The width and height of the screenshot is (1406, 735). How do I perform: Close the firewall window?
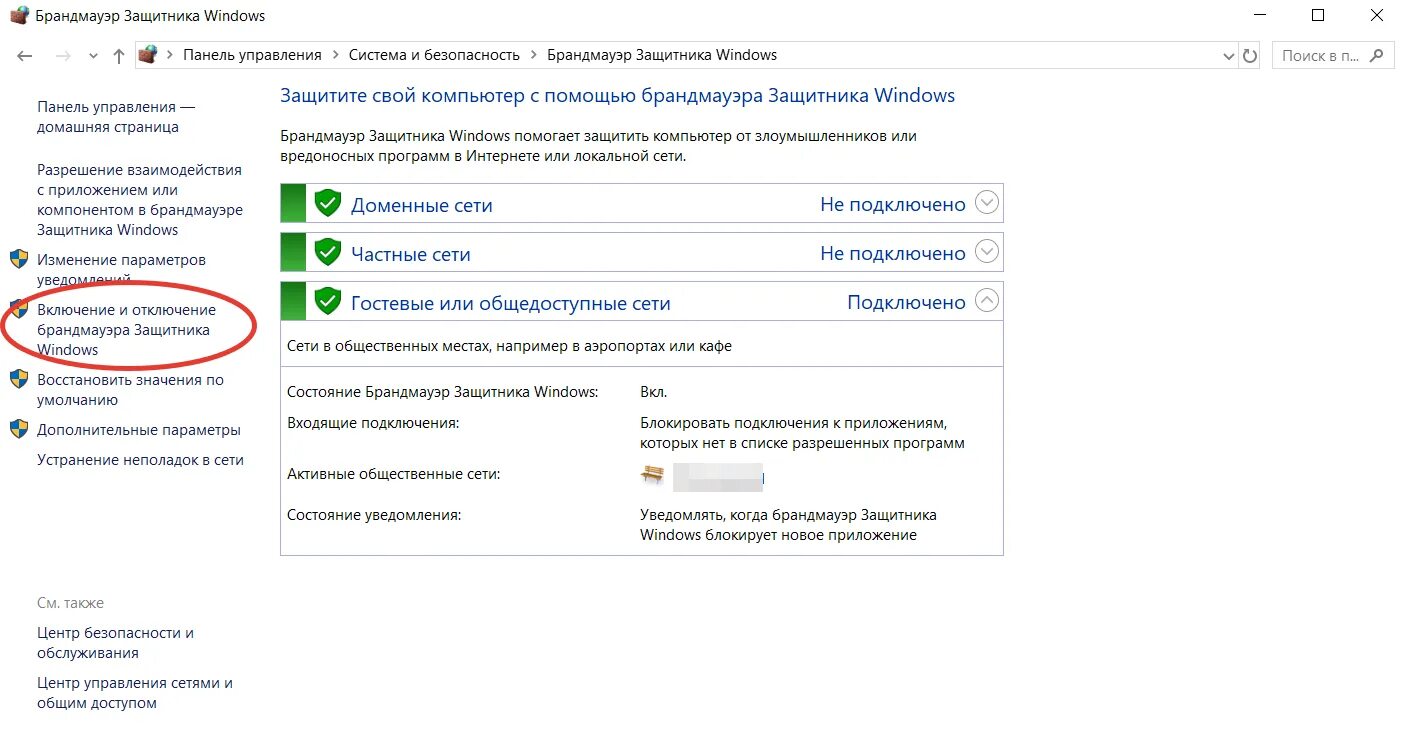(1377, 16)
